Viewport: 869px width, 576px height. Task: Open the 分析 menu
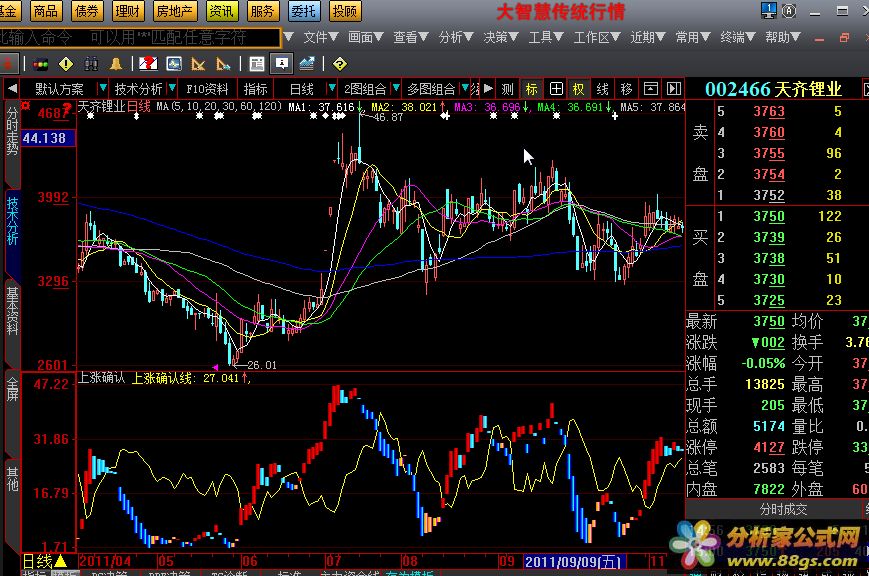[x=456, y=37]
